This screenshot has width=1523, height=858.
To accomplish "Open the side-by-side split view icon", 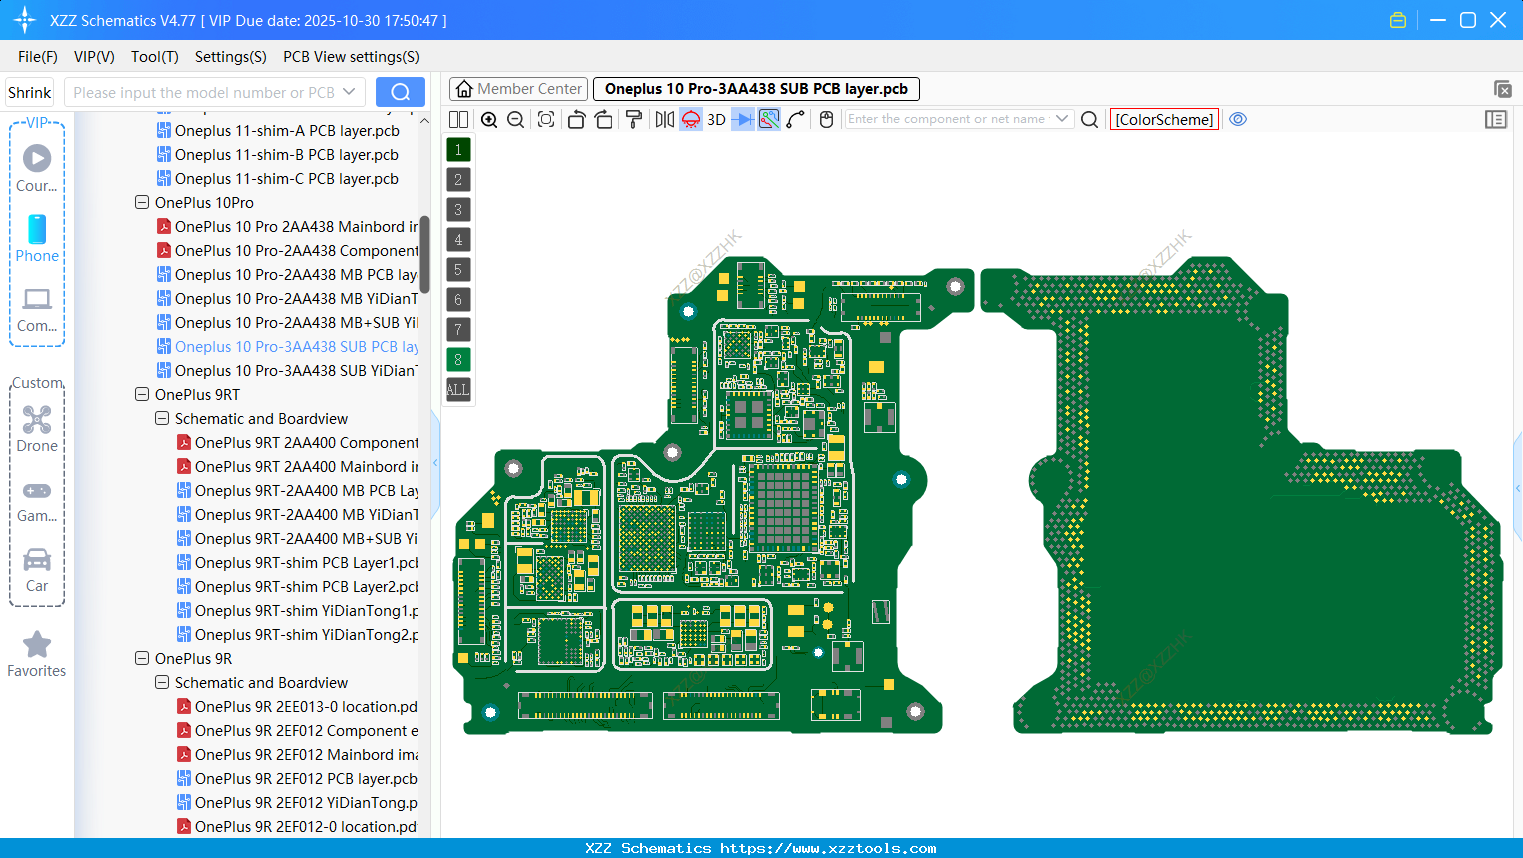I will [x=457, y=119].
